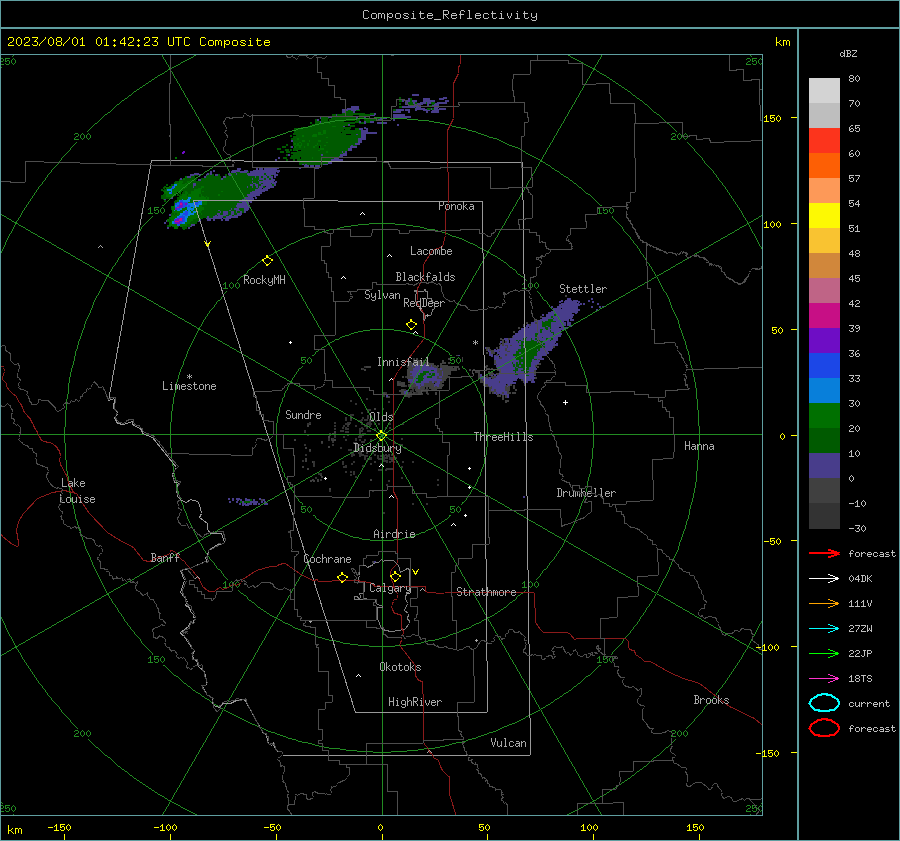Select the Strathmore city label
This screenshot has width=900, height=841.
(486, 592)
